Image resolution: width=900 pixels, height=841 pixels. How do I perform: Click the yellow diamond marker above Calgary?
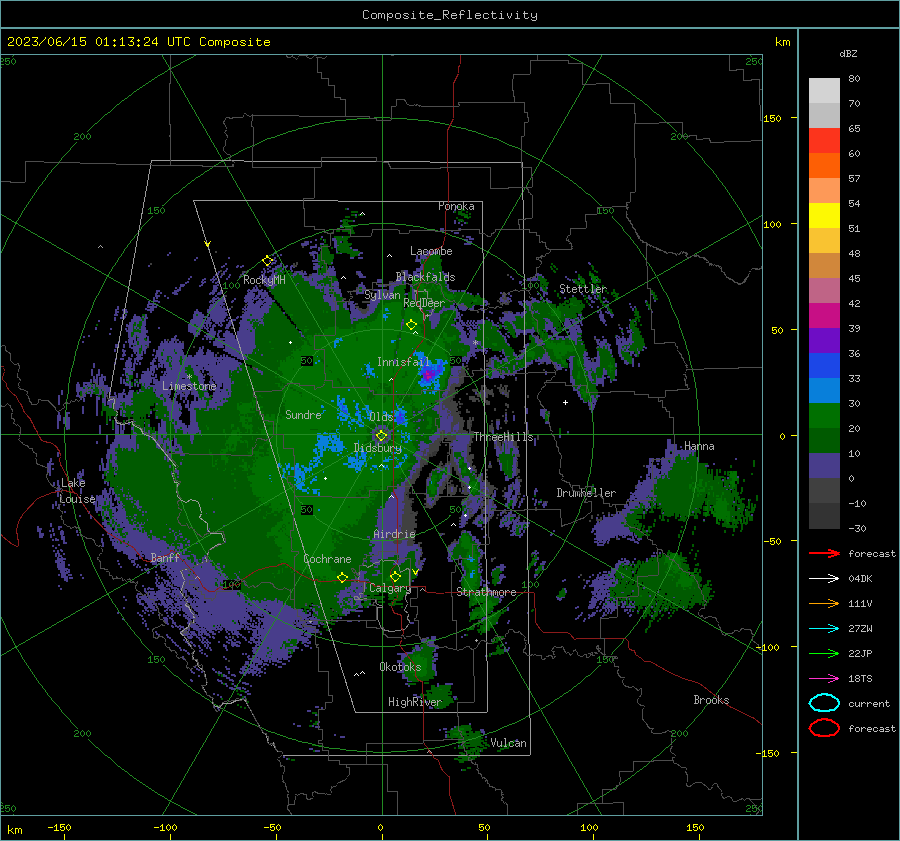[x=395, y=576]
